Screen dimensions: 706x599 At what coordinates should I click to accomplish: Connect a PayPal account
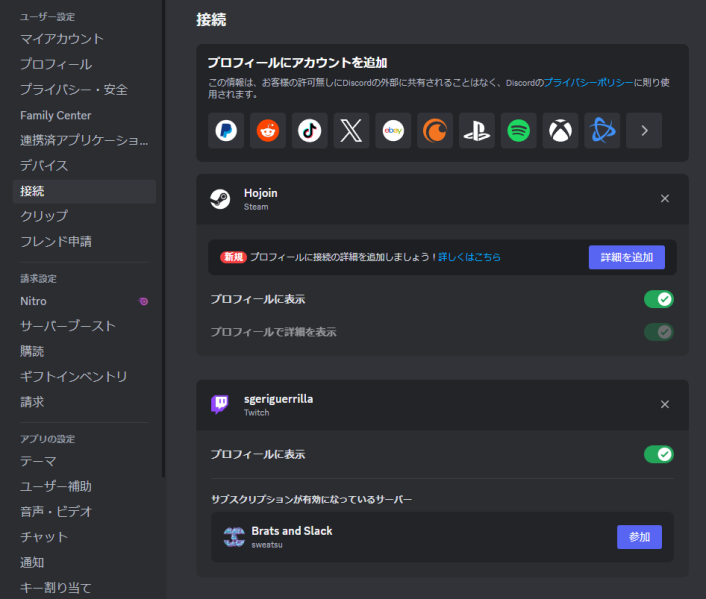[226, 131]
